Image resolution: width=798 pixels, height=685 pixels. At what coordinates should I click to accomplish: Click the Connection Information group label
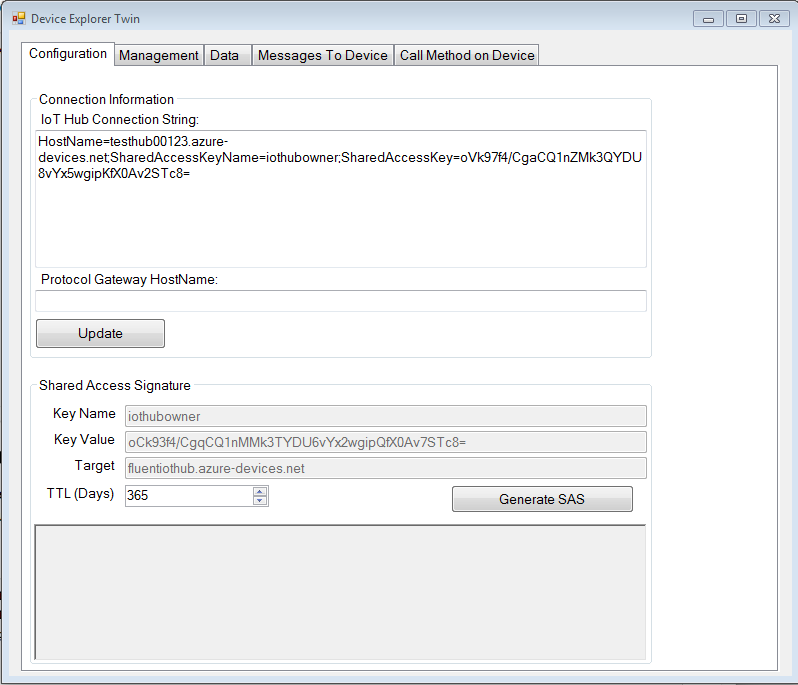106,99
